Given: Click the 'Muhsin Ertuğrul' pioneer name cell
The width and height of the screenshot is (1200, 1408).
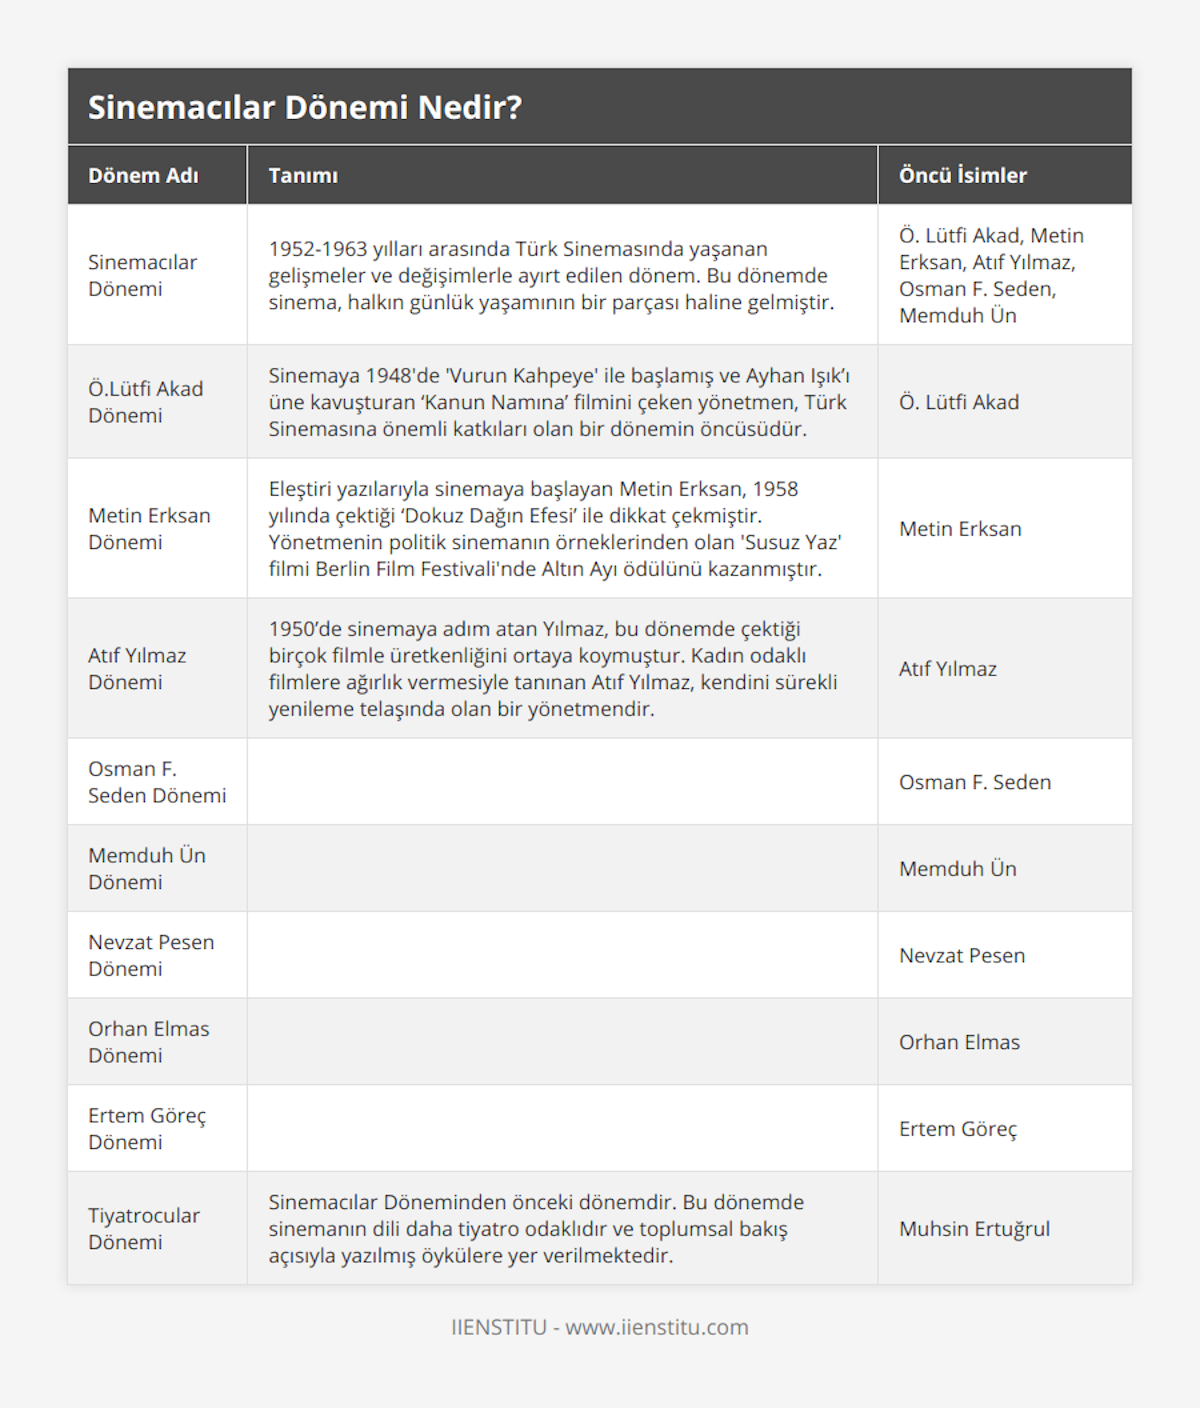Looking at the screenshot, I should tap(974, 1228).
